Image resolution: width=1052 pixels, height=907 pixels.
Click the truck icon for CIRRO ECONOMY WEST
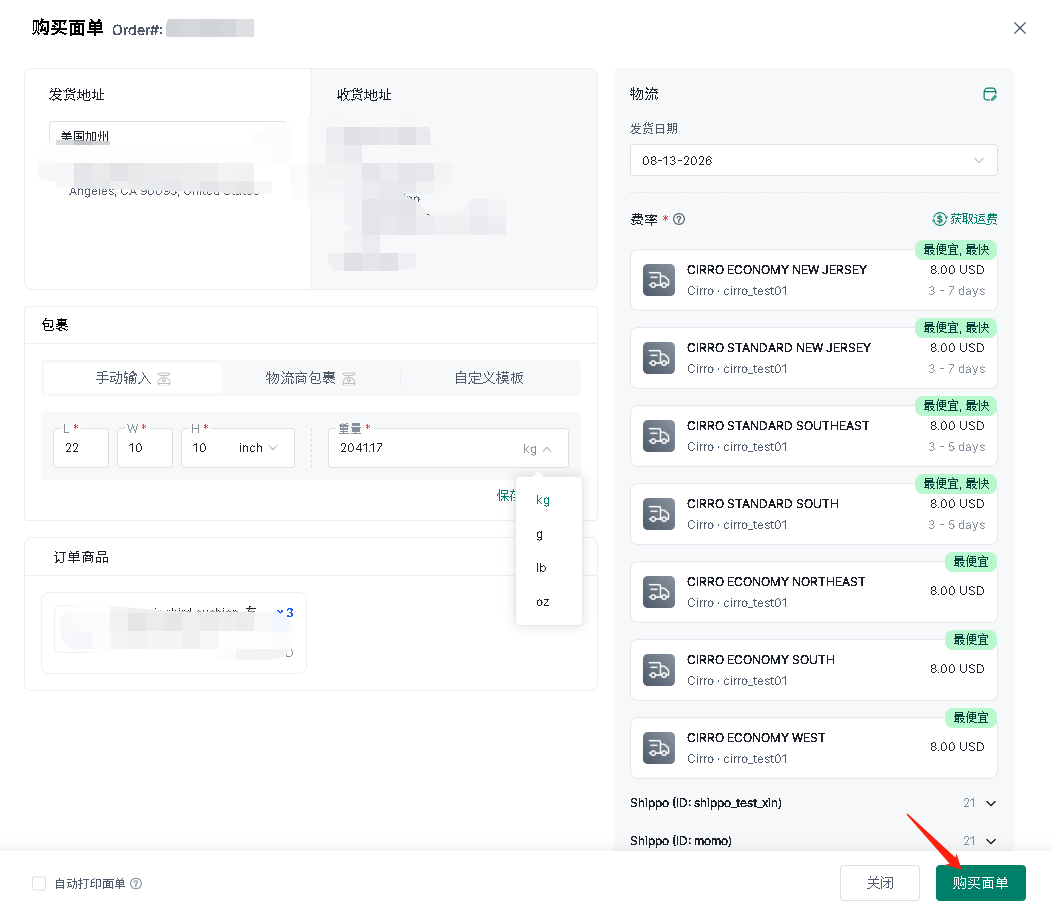pos(659,748)
